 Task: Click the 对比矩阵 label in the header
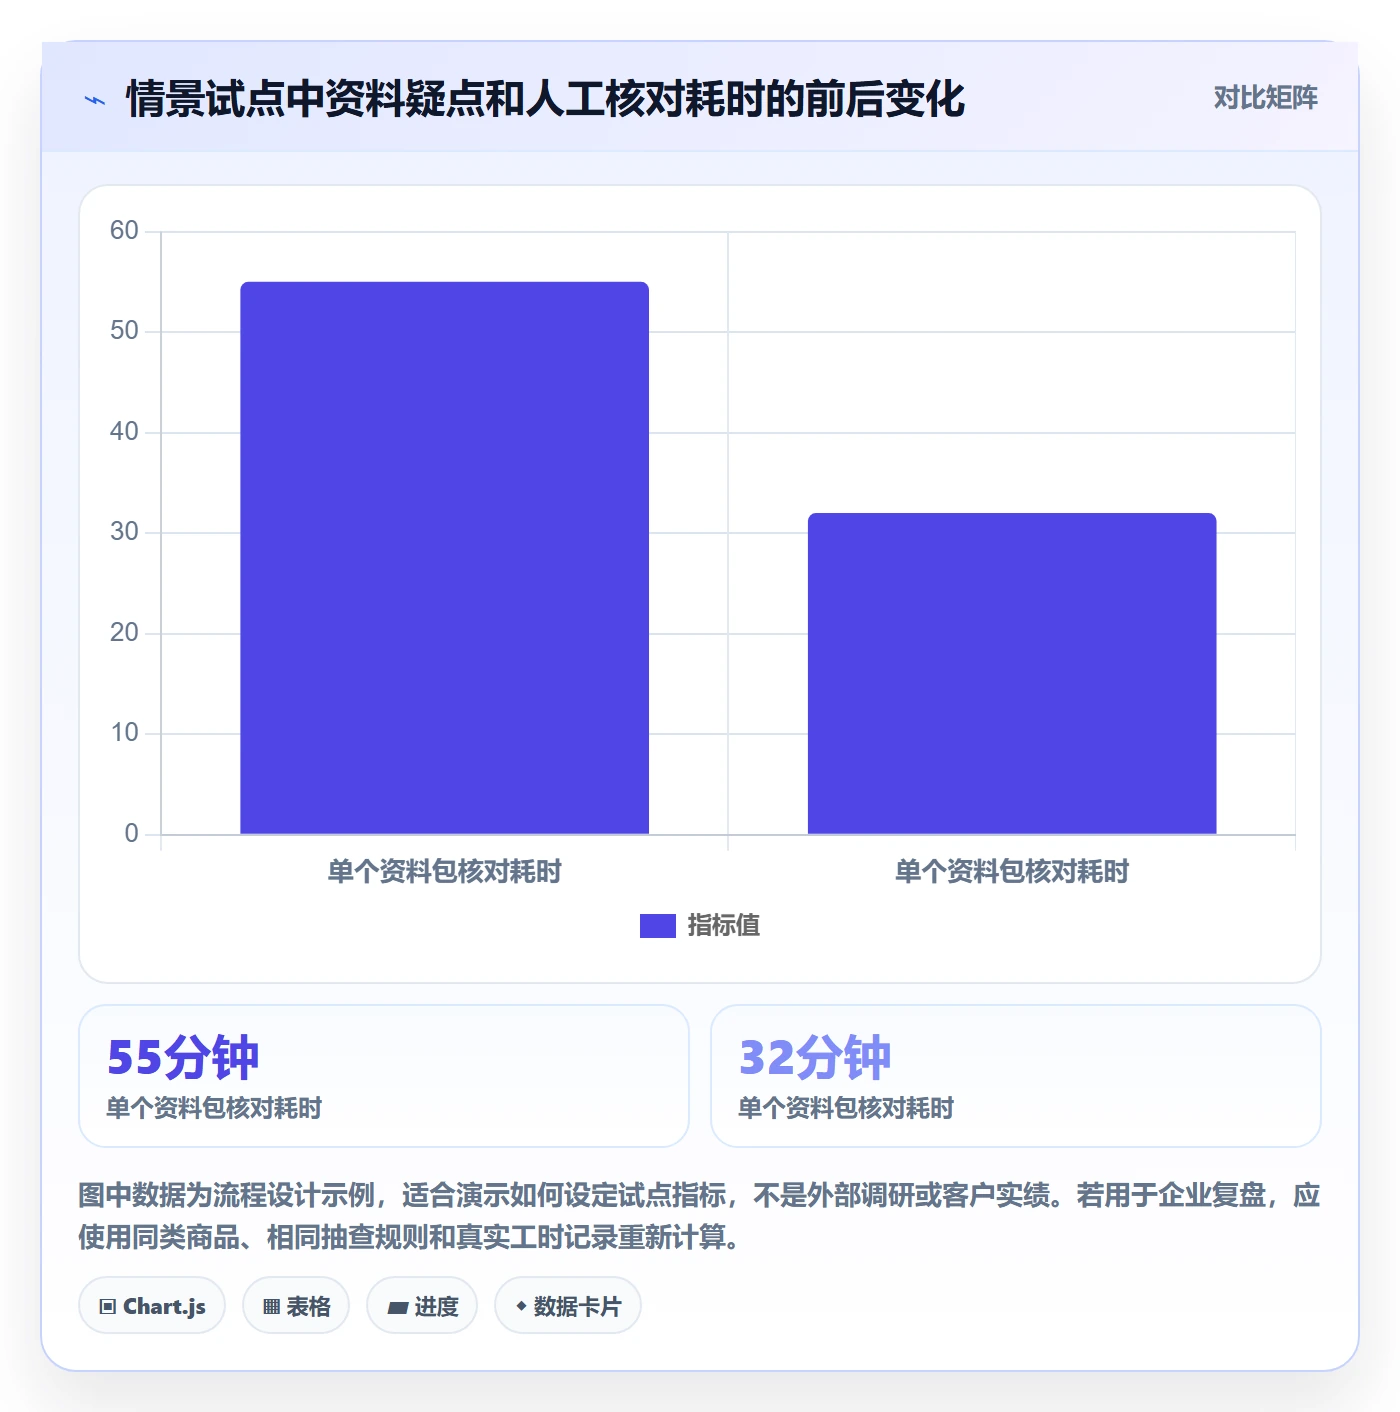(1265, 98)
